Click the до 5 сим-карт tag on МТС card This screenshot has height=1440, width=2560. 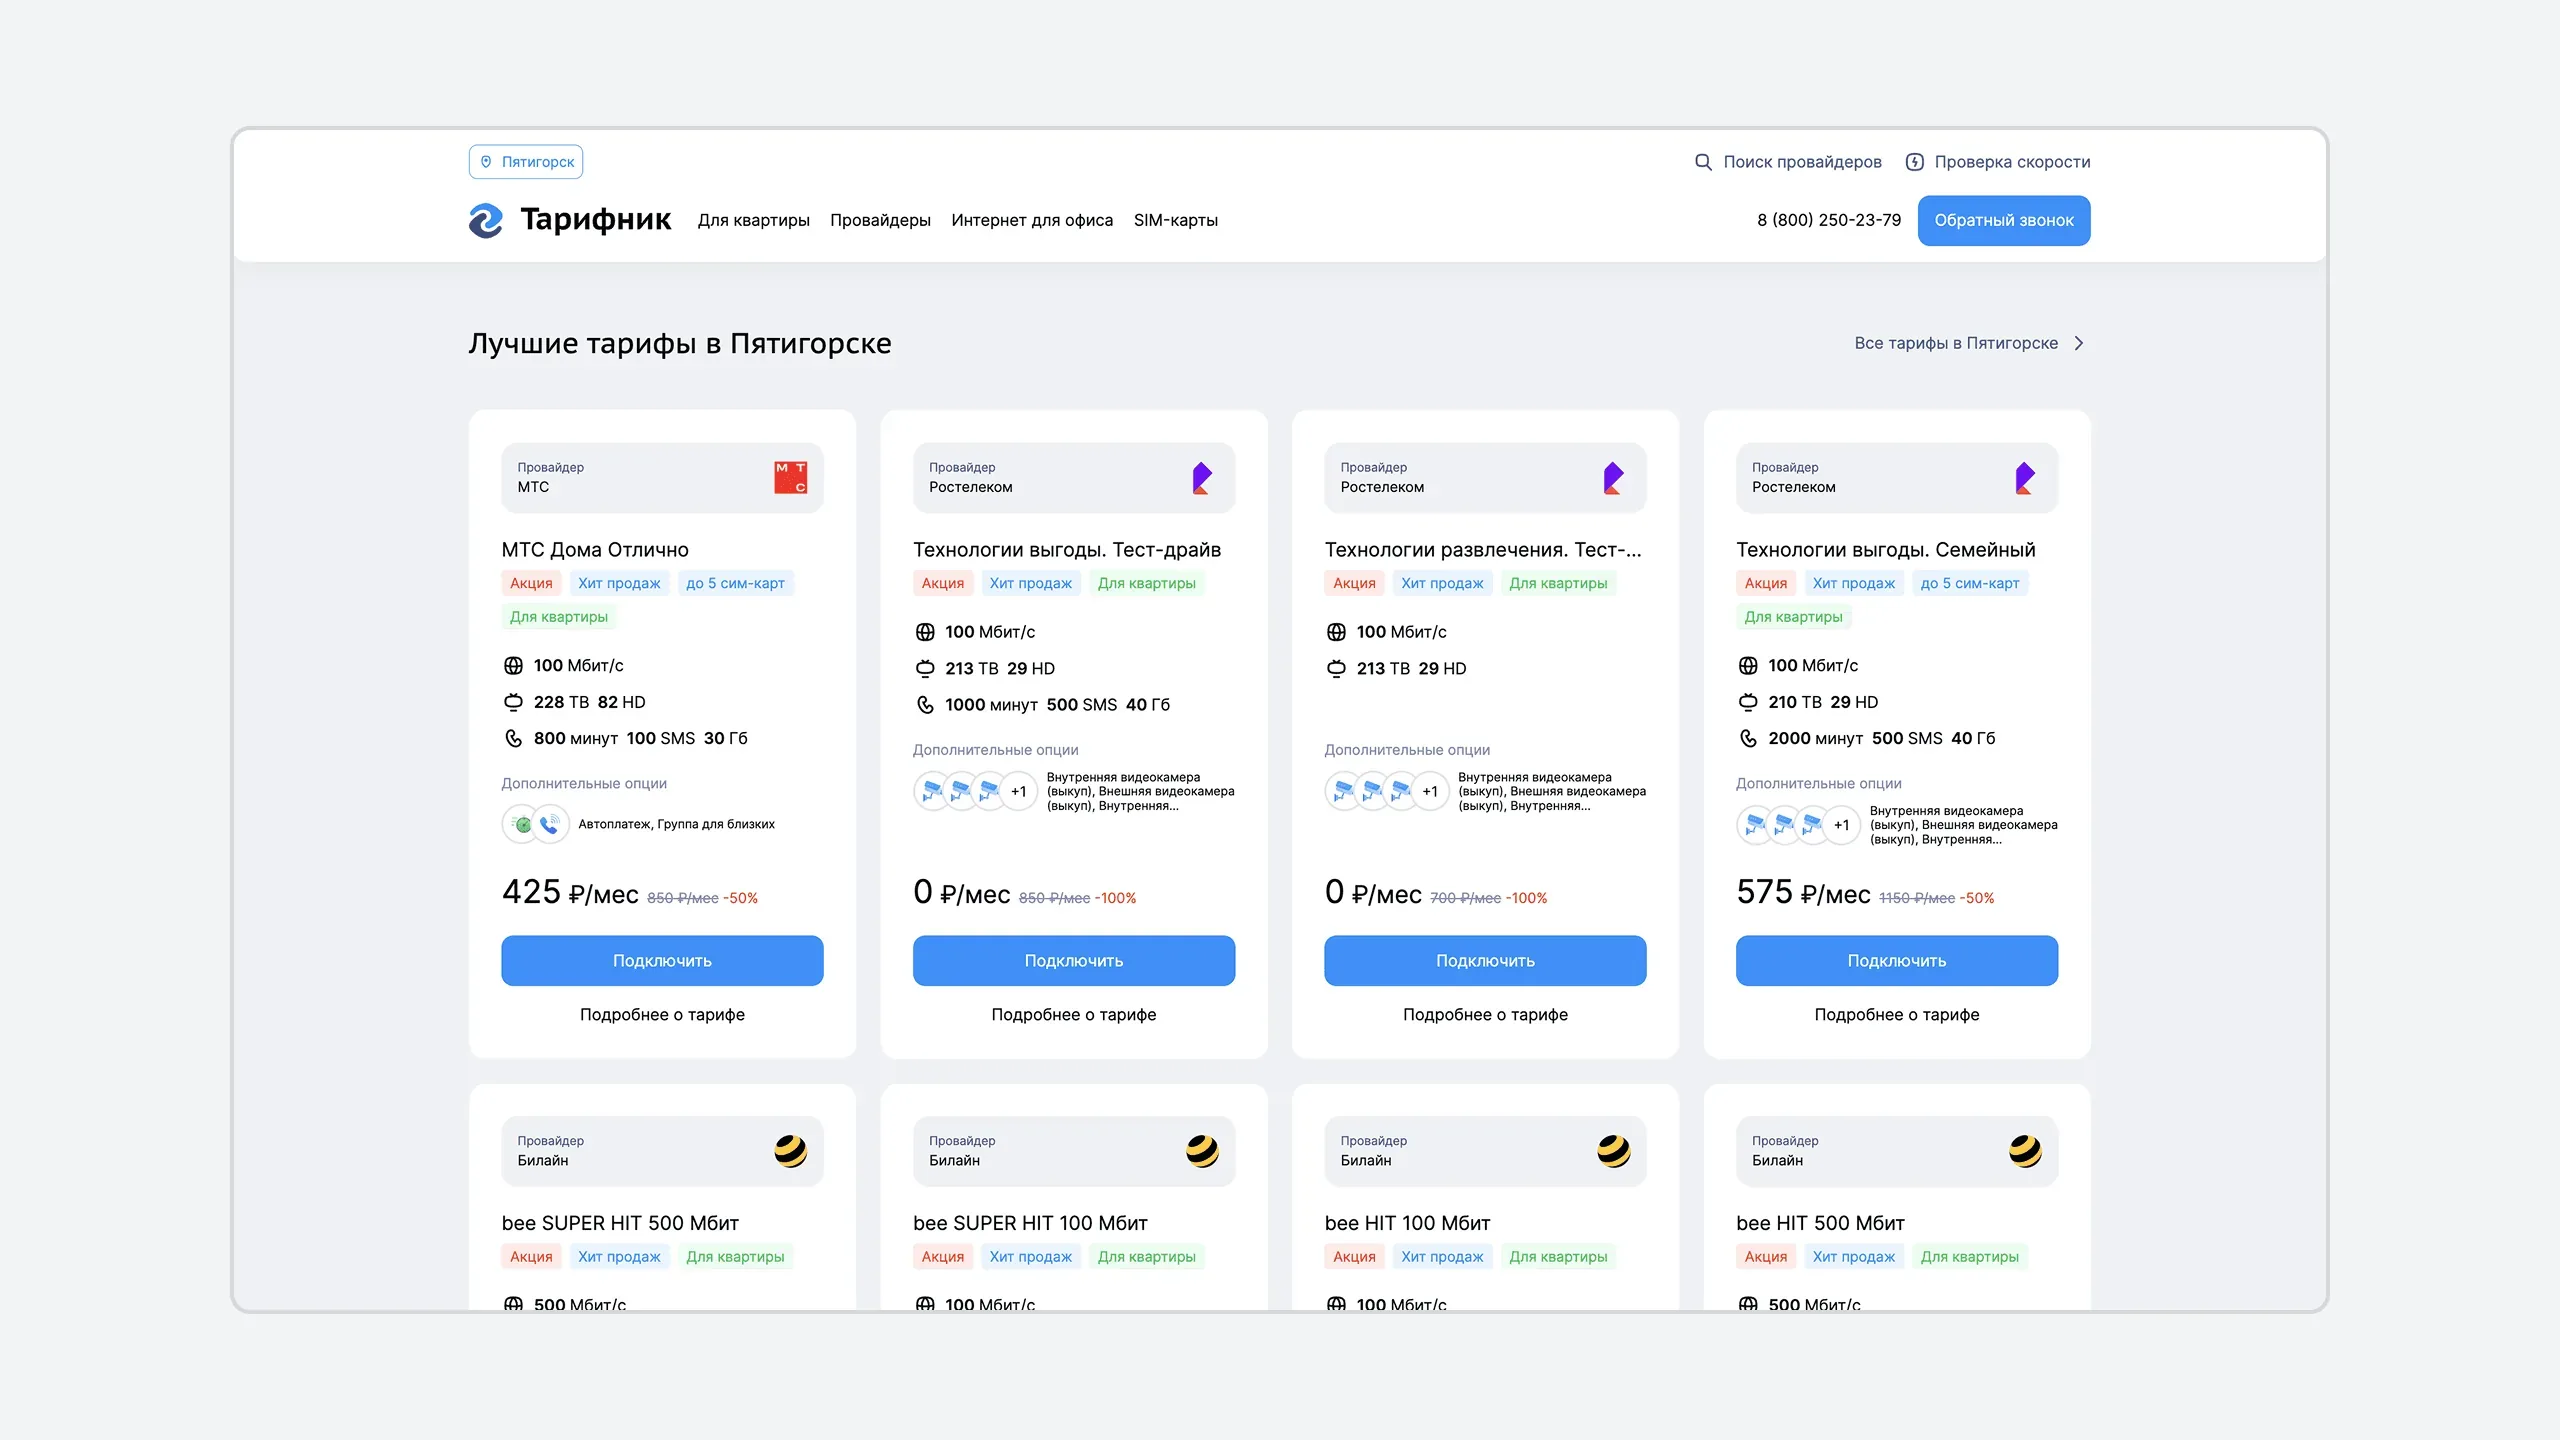tap(735, 583)
